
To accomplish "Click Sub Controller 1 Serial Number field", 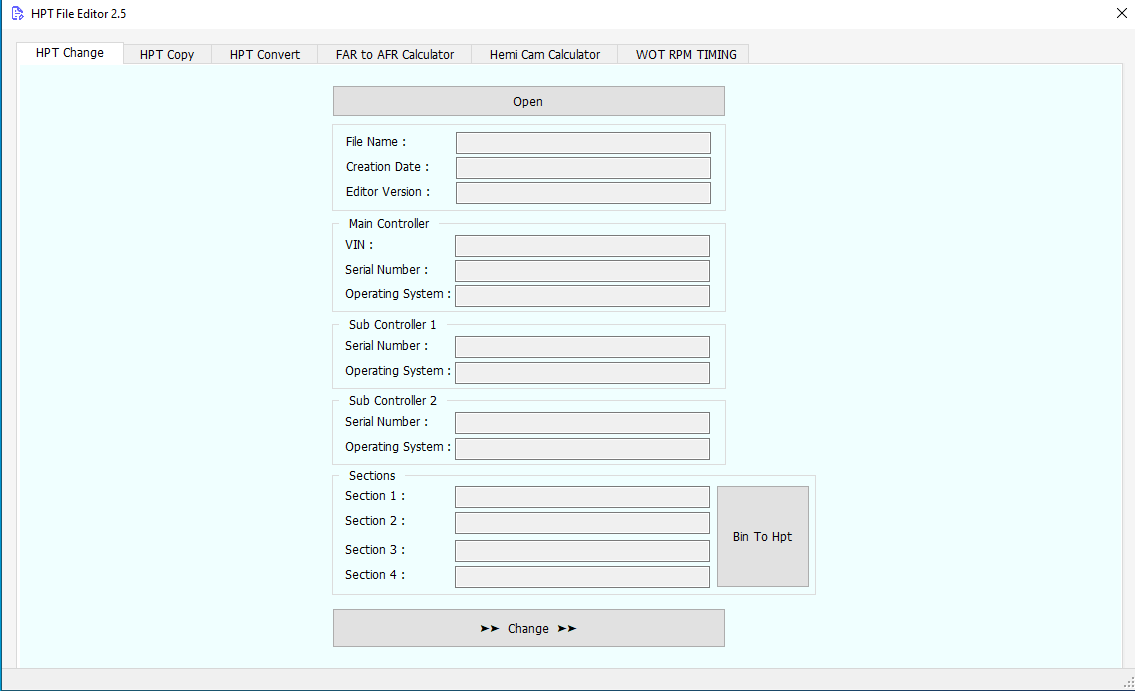I will [x=583, y=347].
